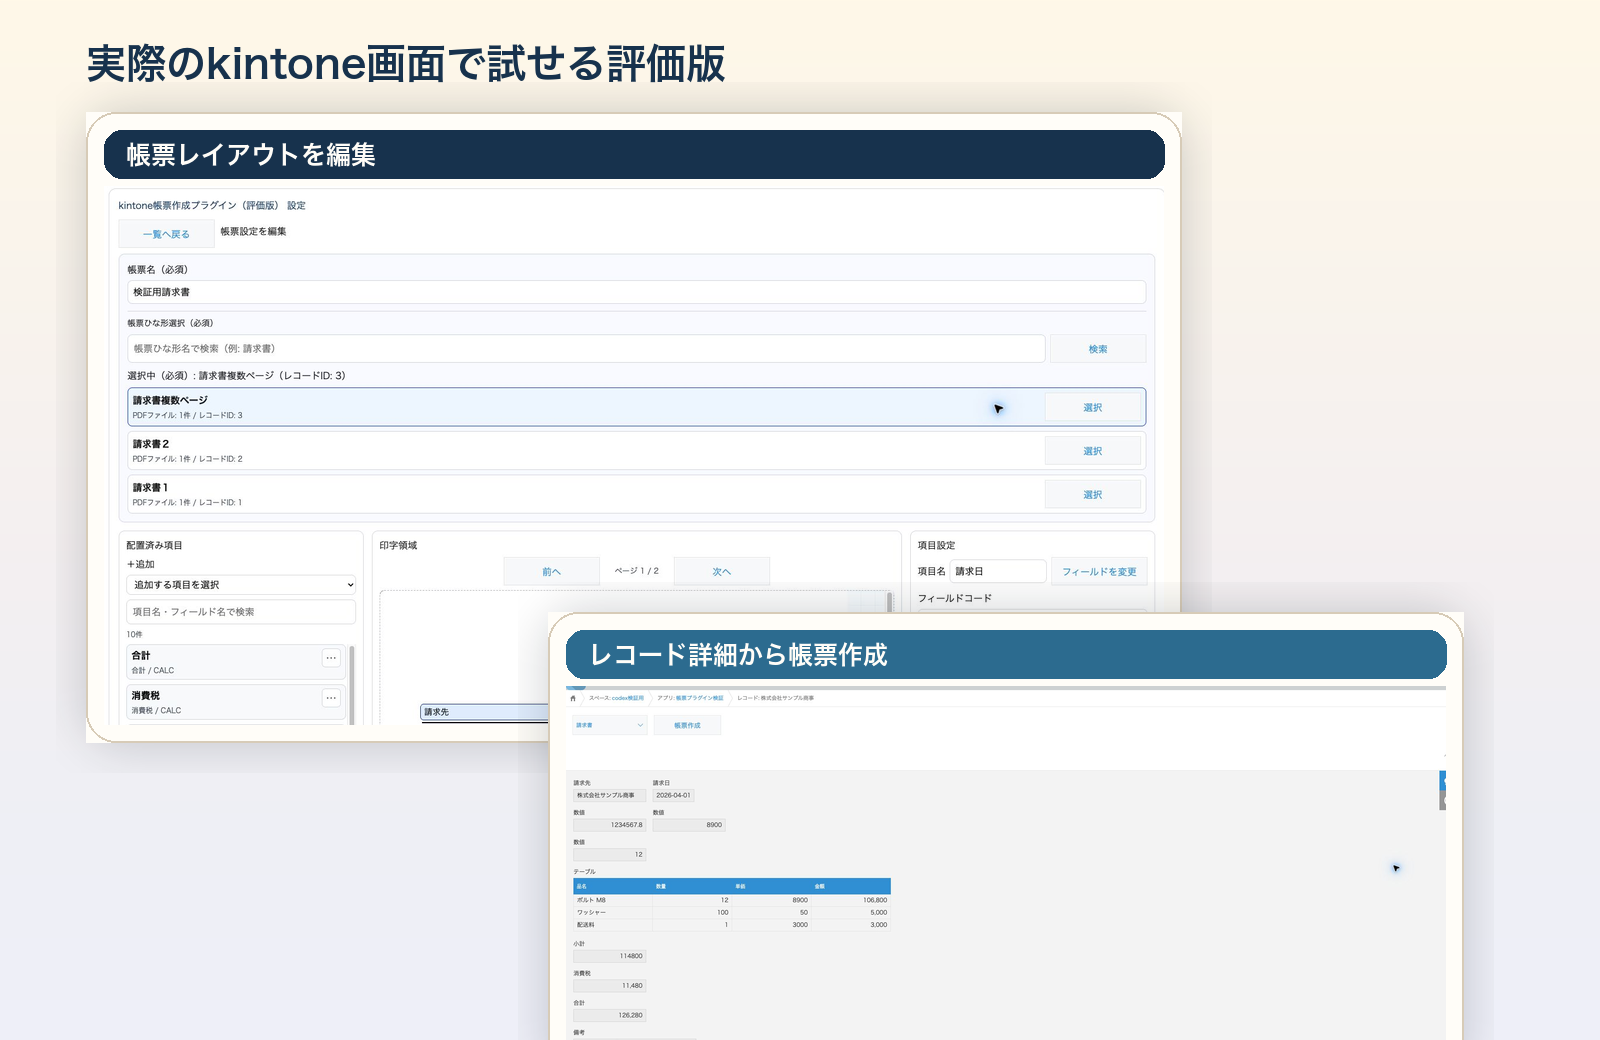Click the 126,280 合計 value
Image resolution: width=1600 pixels, height=1040 pixels.
click(x=609, y=1015)
